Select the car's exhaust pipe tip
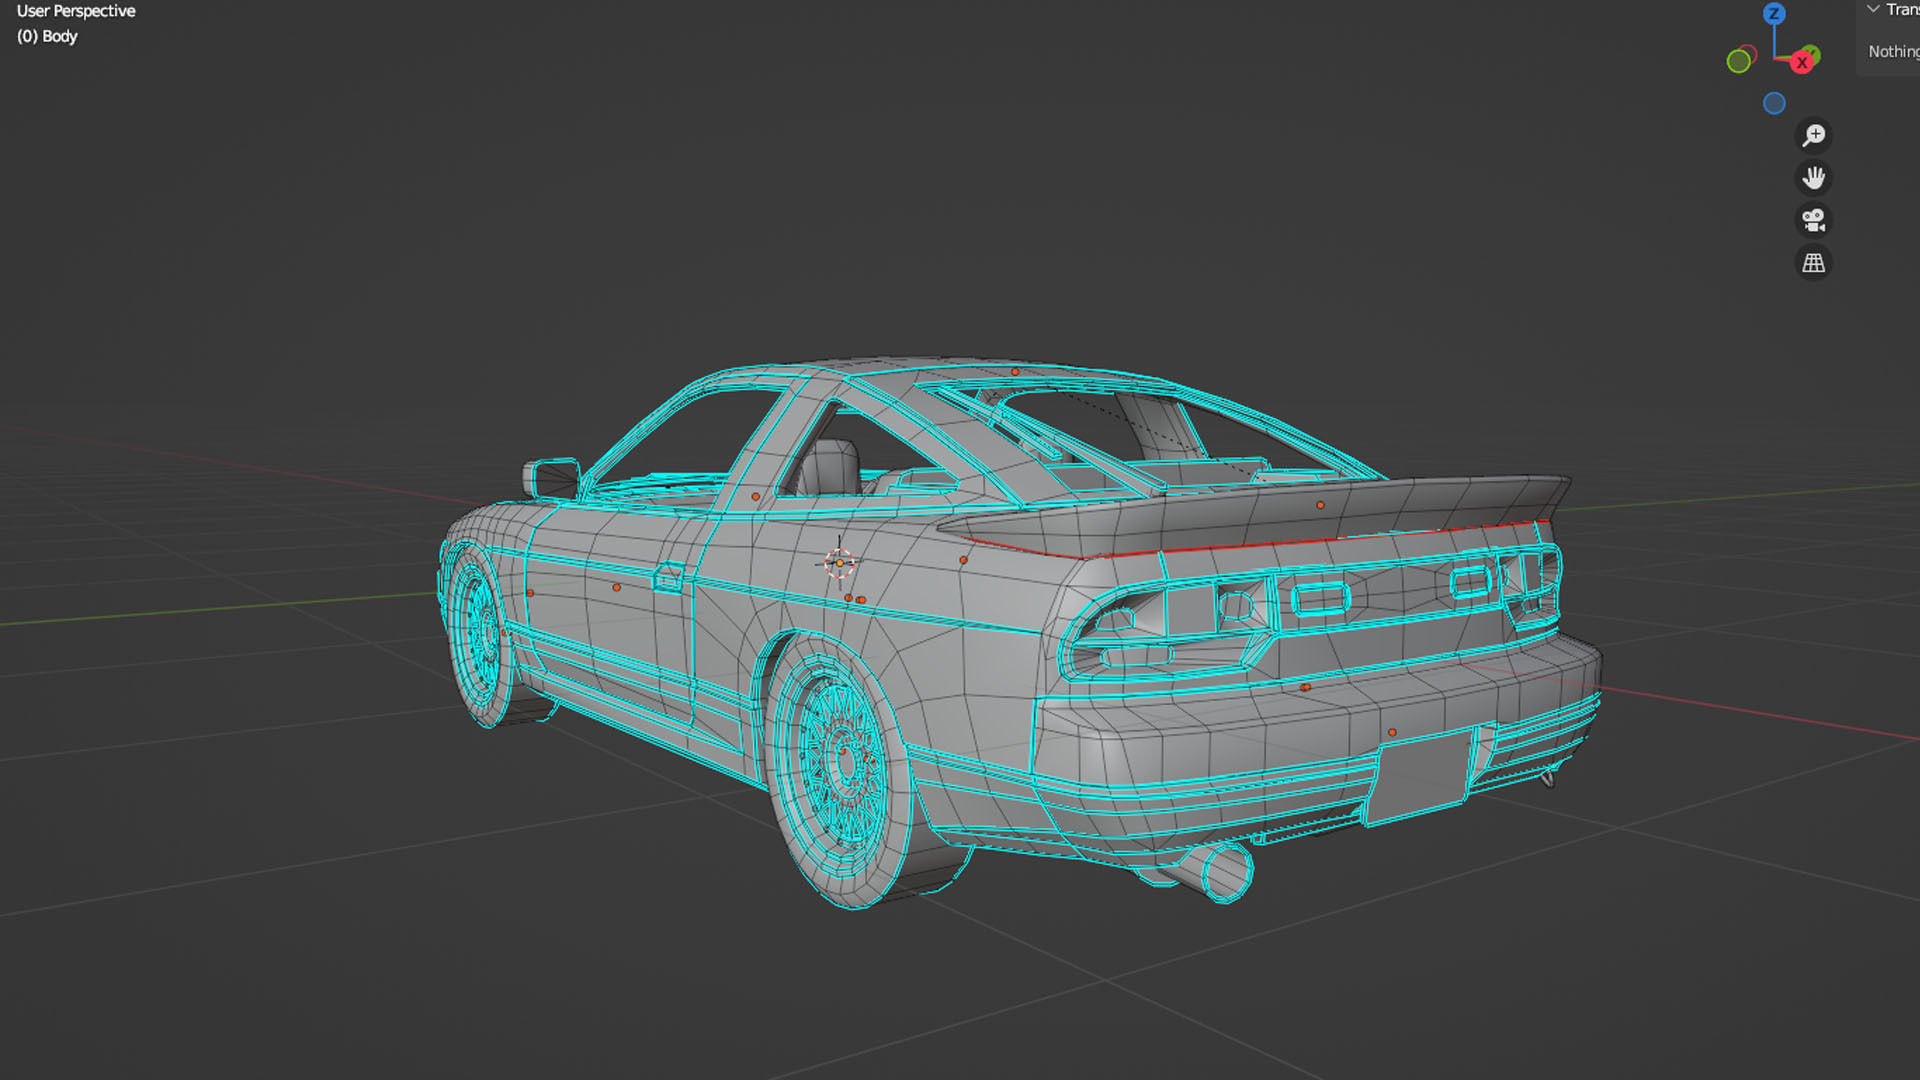1920x1080 pixels. [1226, 872]
